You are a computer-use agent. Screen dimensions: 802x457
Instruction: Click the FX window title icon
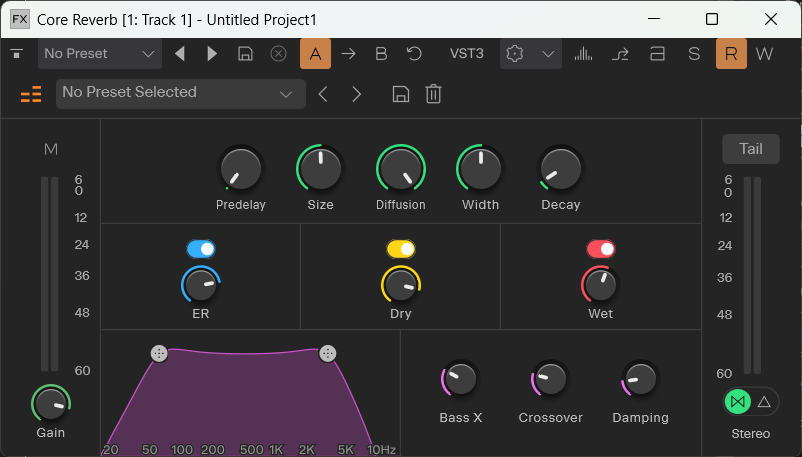click(x=20, y=19)
